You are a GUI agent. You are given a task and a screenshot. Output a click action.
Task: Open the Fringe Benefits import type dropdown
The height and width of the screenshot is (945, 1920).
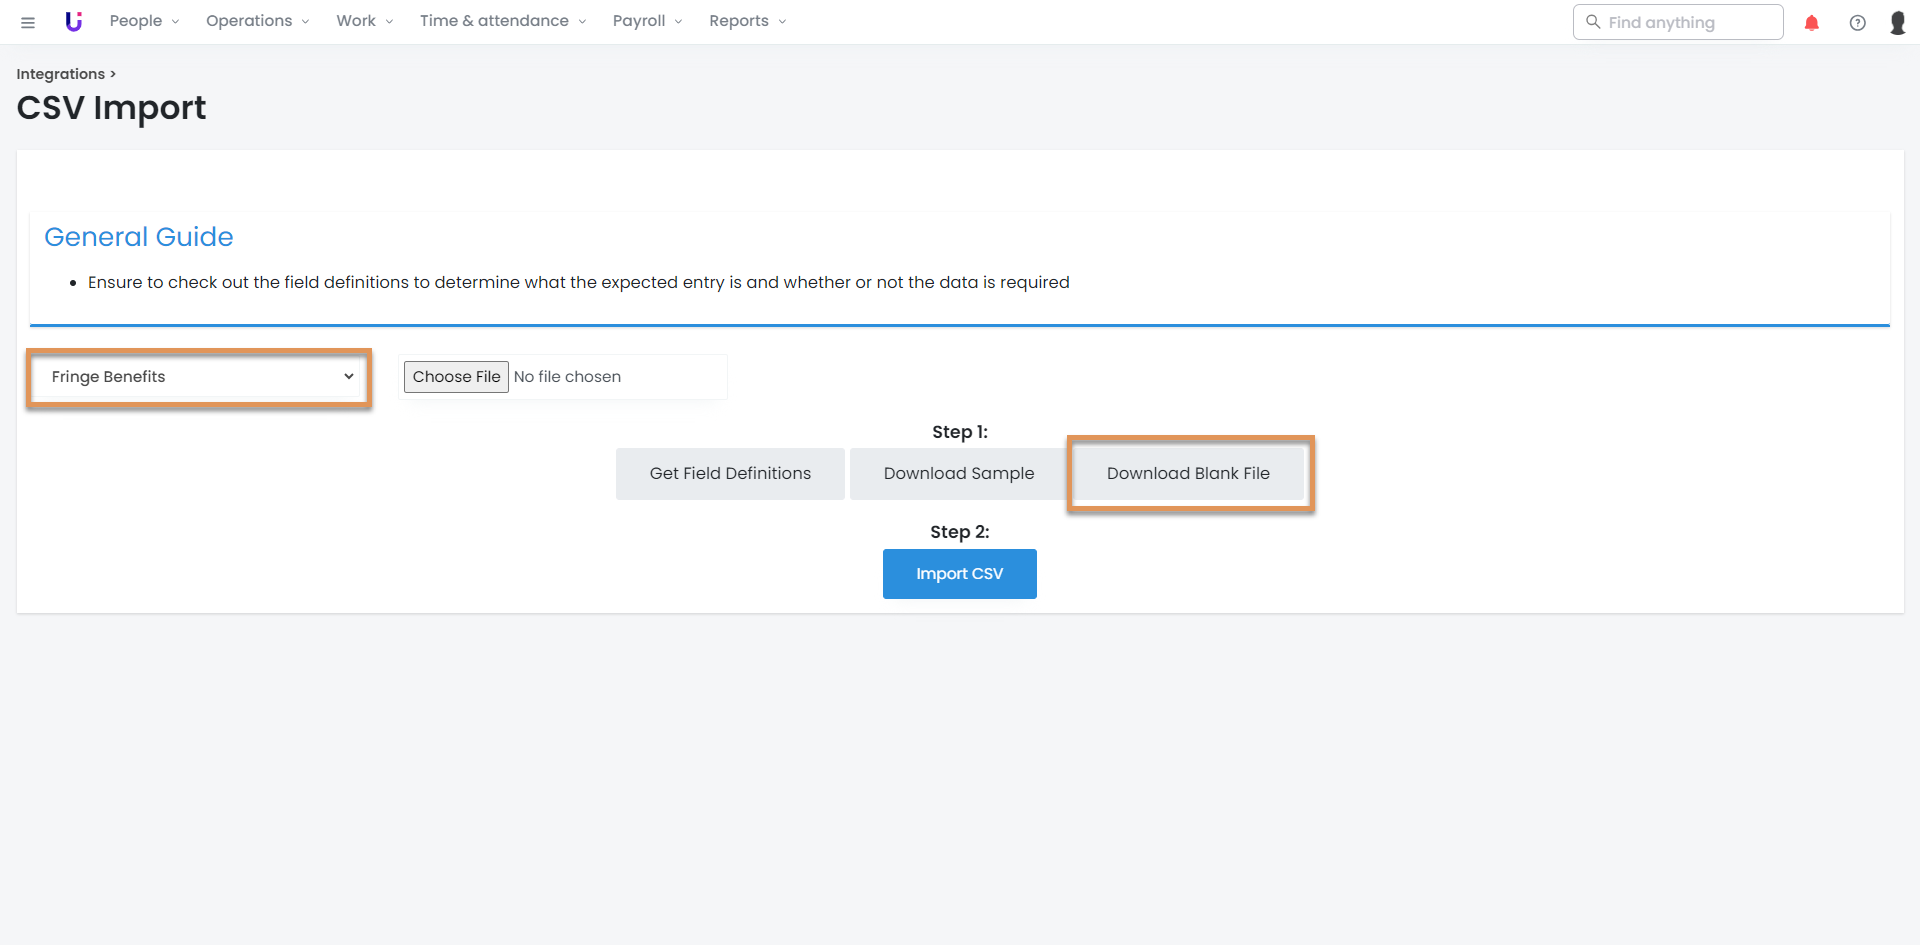(x=200, y=377)
